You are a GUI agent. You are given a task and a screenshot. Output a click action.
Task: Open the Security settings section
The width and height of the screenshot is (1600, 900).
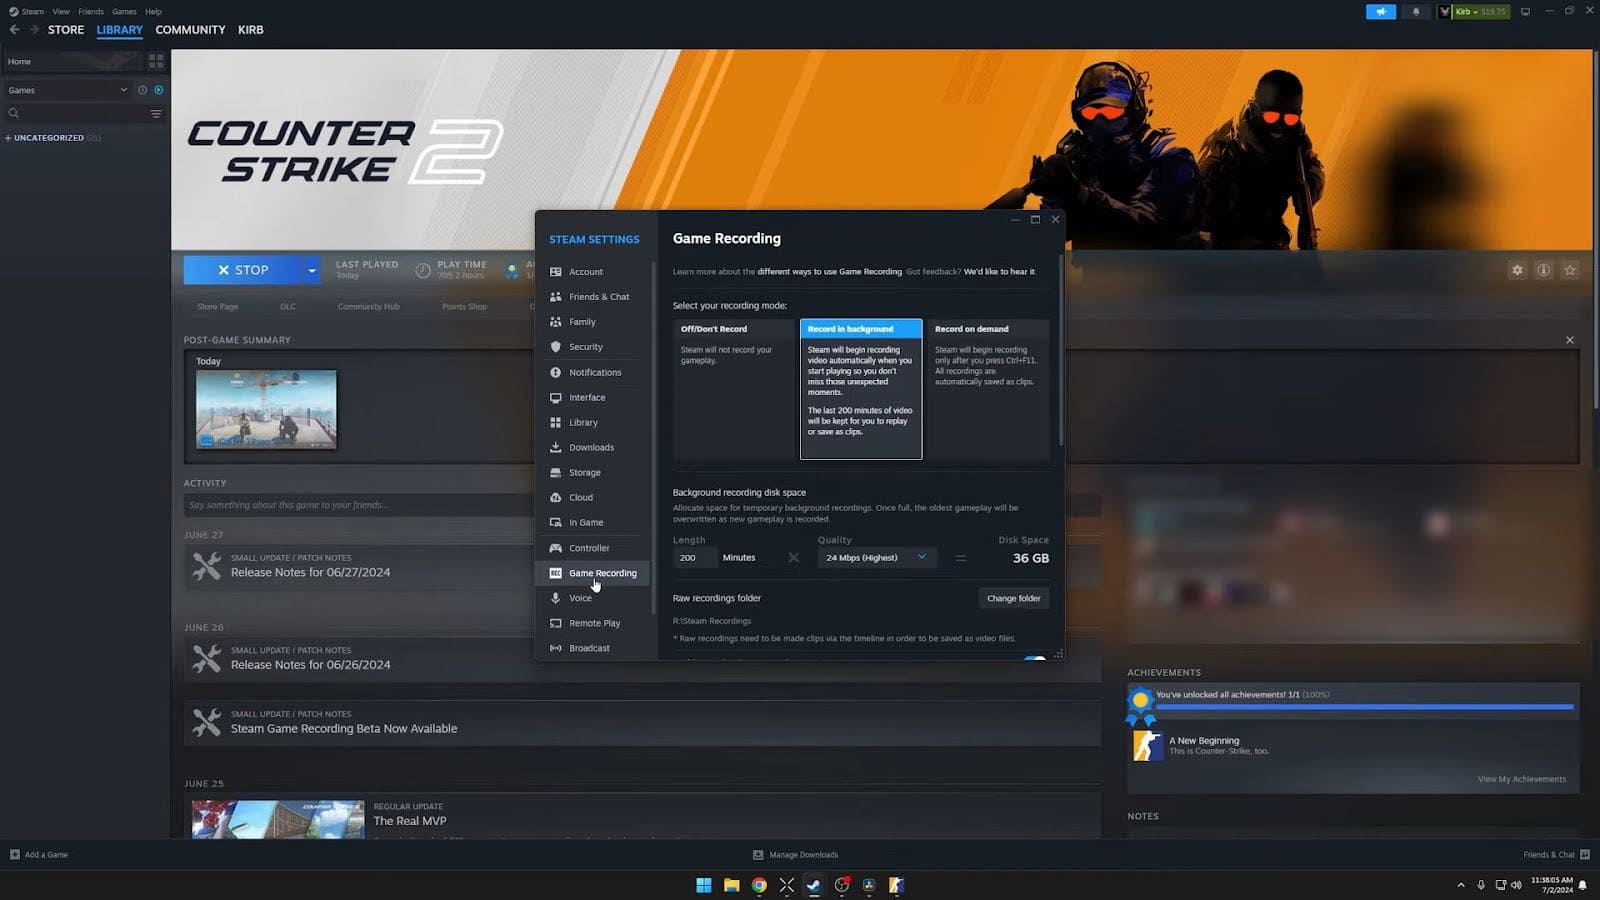pyautogui.click(x=593, y=347)
